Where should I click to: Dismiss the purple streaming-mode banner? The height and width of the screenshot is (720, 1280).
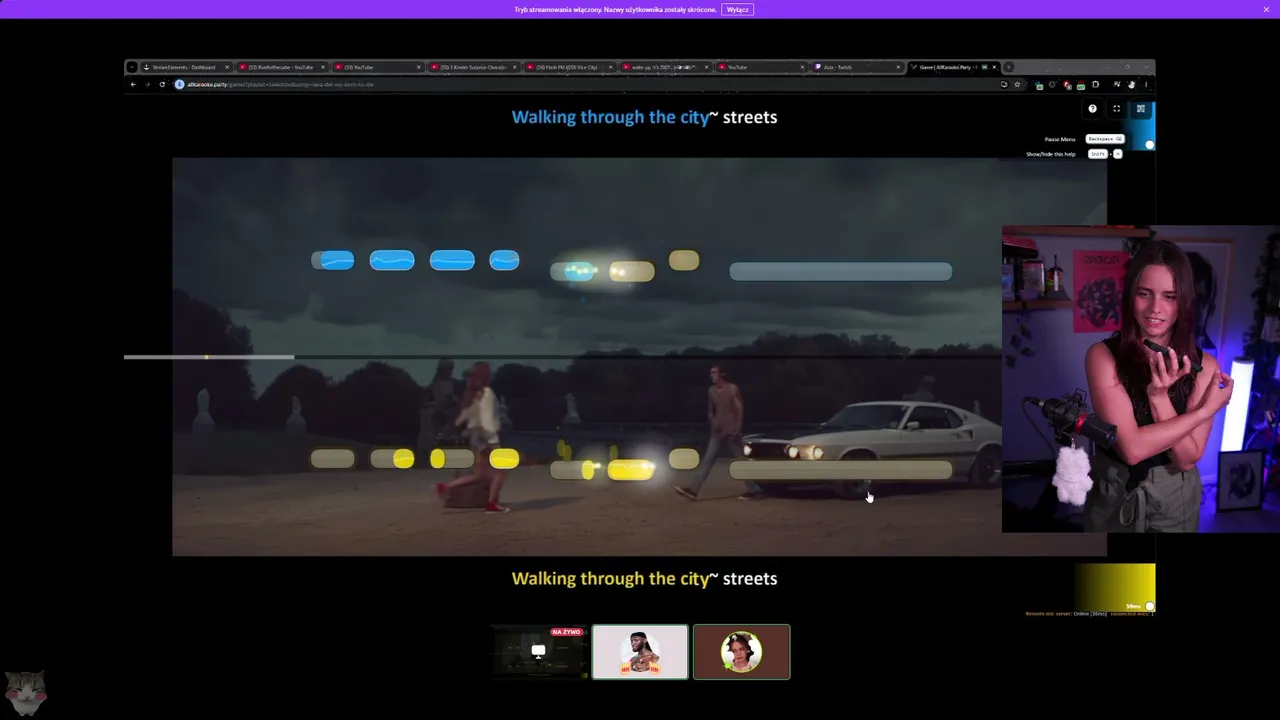coord(1266,9)
